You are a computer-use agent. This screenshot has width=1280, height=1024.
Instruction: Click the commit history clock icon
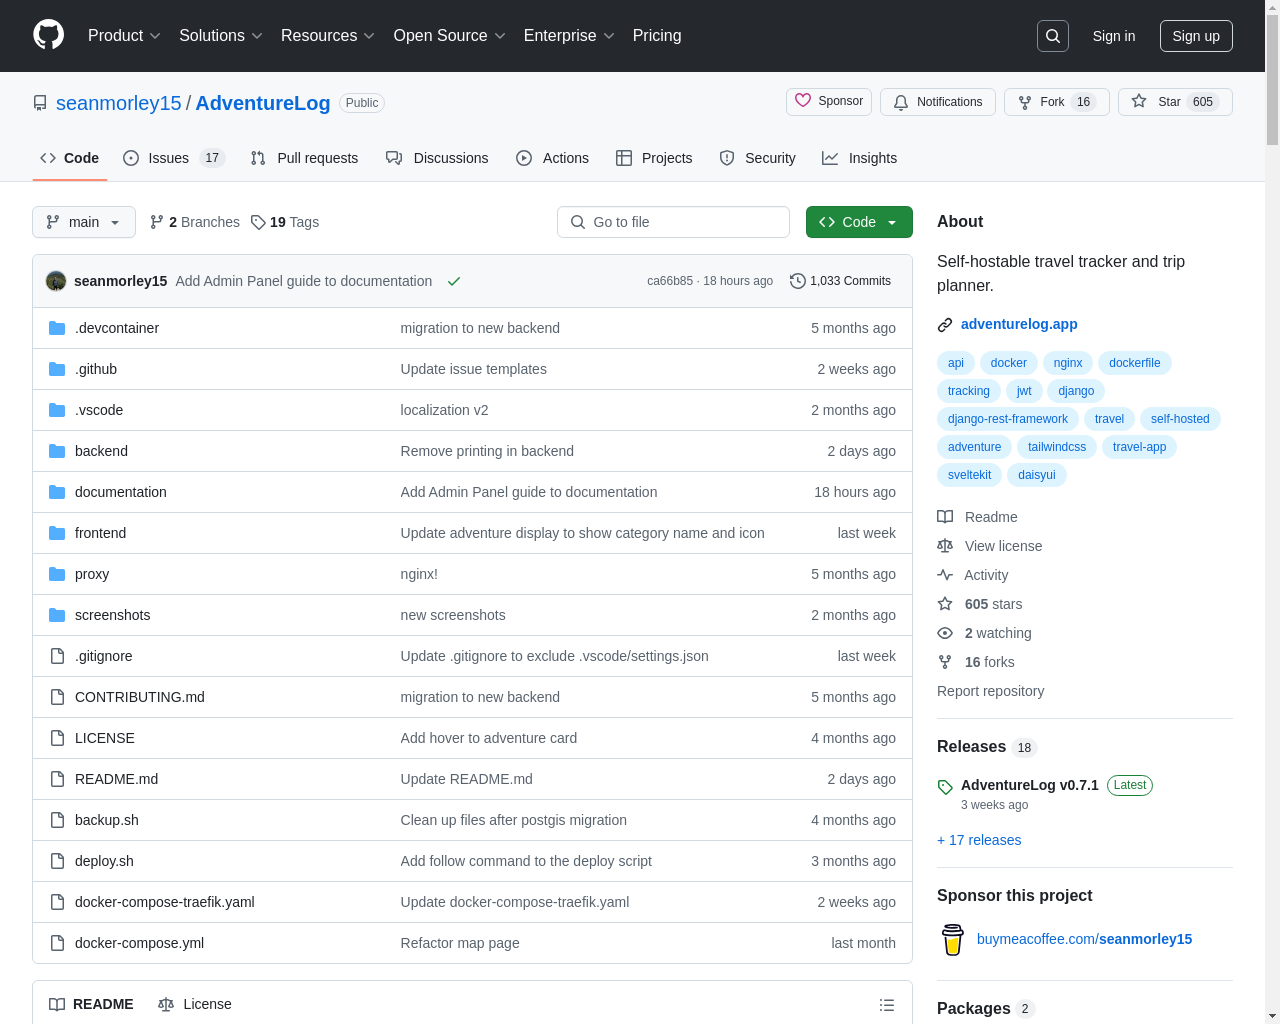click(x=797, y=281)
